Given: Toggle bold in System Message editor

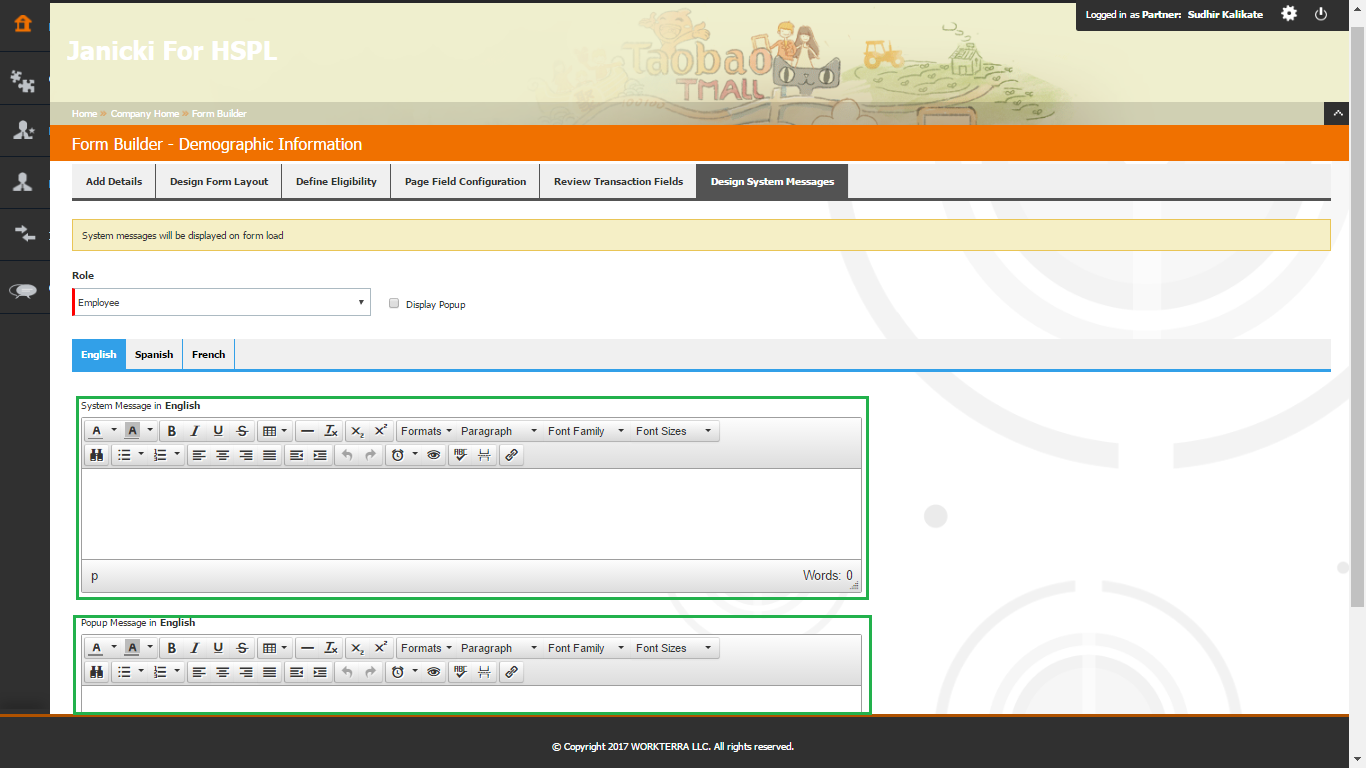Looking at the screenshot, I should [x=172, y=431].
